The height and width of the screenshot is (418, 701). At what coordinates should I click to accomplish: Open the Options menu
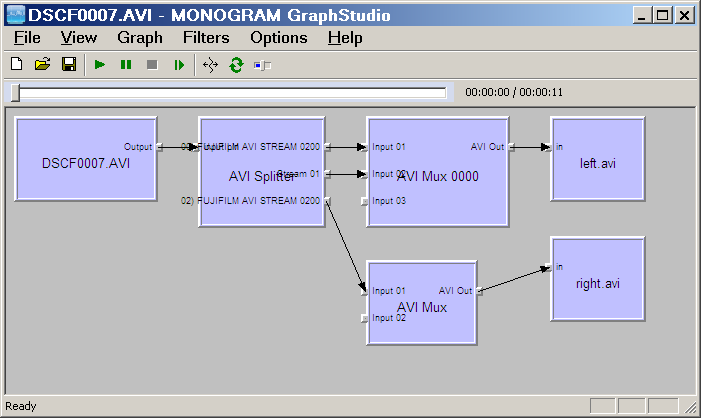279,38
